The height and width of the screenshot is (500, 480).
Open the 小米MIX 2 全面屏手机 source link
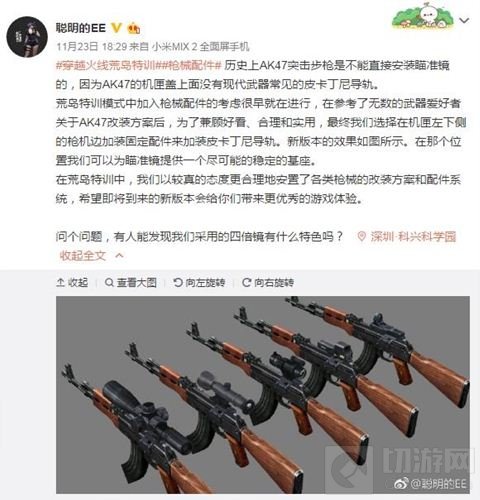pos(201,46)
